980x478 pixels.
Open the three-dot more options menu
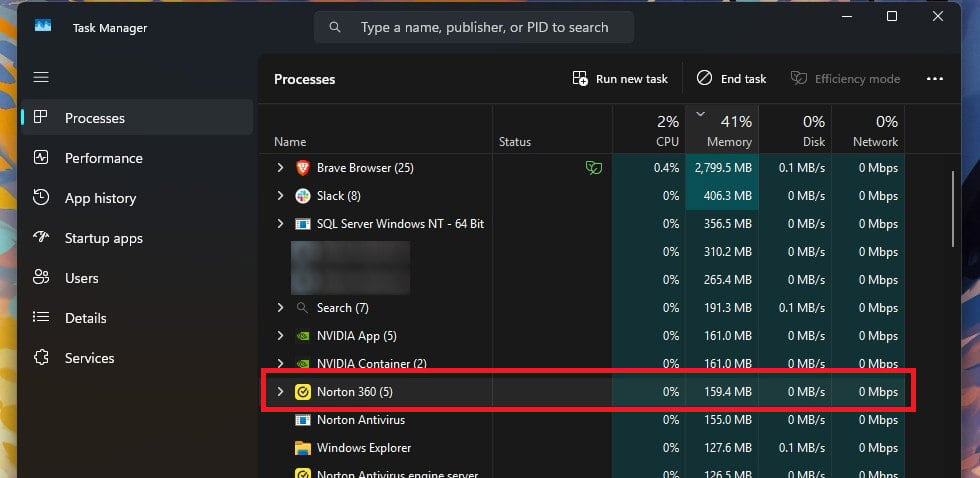pyautogui.click(x=934, y=79)
